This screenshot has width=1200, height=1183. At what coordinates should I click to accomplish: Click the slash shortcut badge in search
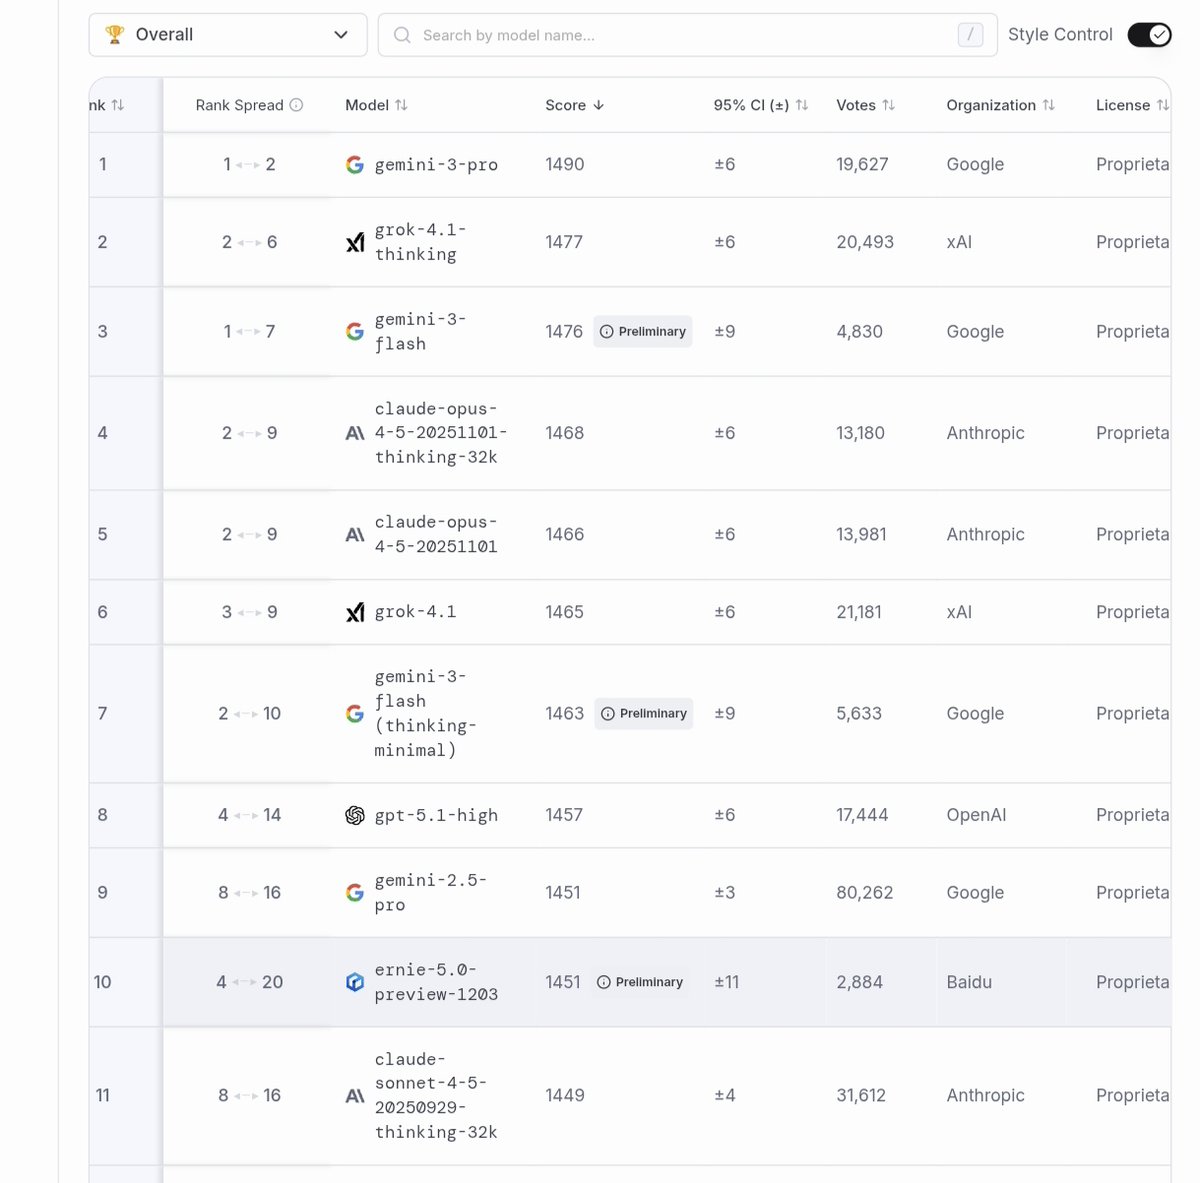tap(970, 35)
